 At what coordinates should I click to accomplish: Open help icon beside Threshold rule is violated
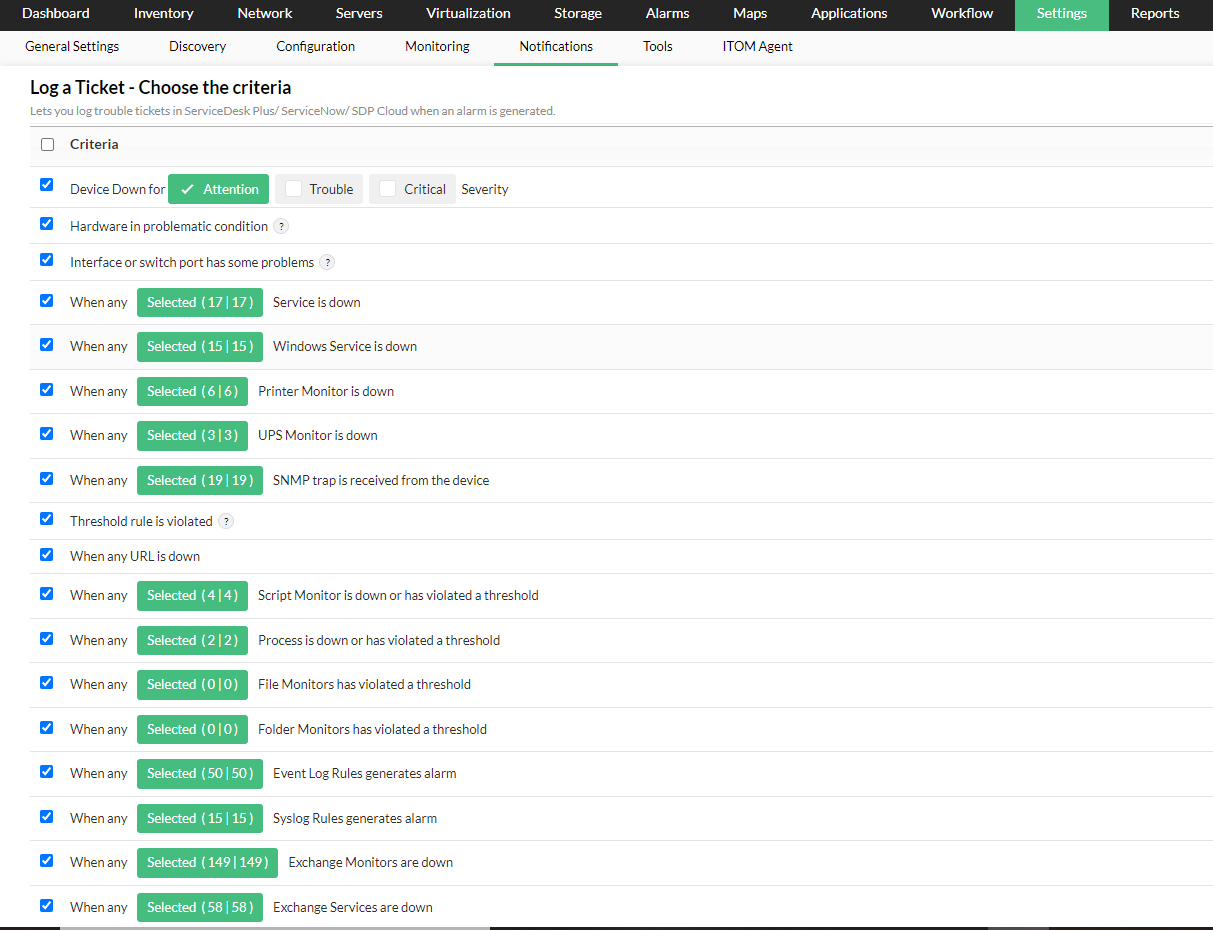click(226, 521)
